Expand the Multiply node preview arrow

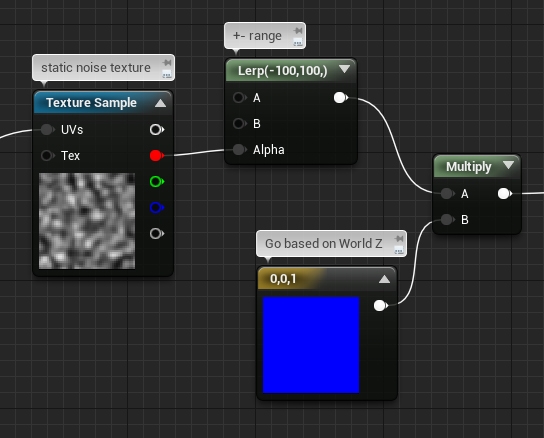tap(509, 165)
